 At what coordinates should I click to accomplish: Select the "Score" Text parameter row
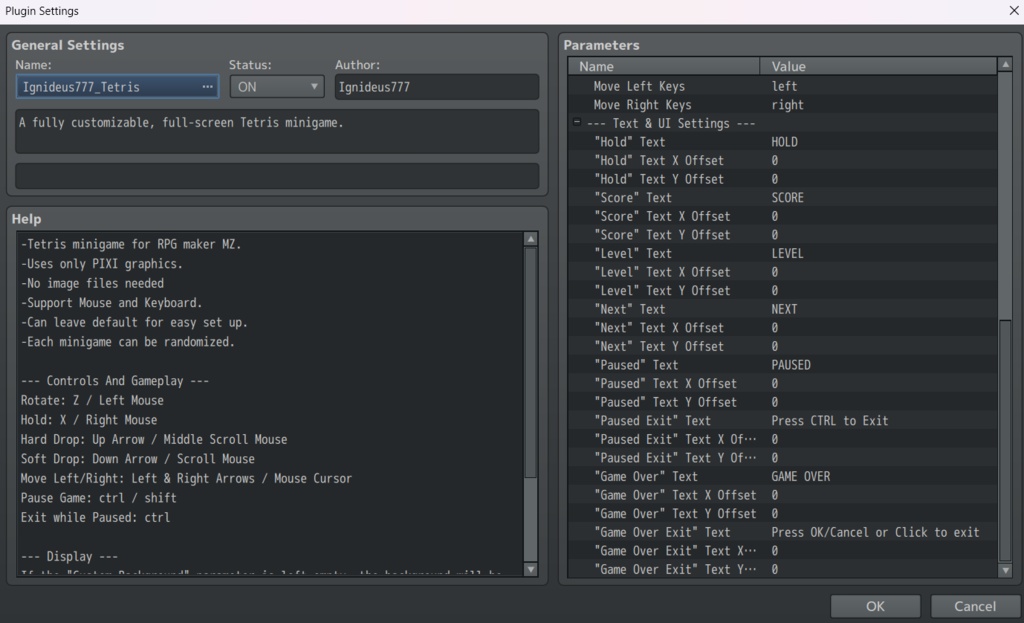click(x=782, y=197)
